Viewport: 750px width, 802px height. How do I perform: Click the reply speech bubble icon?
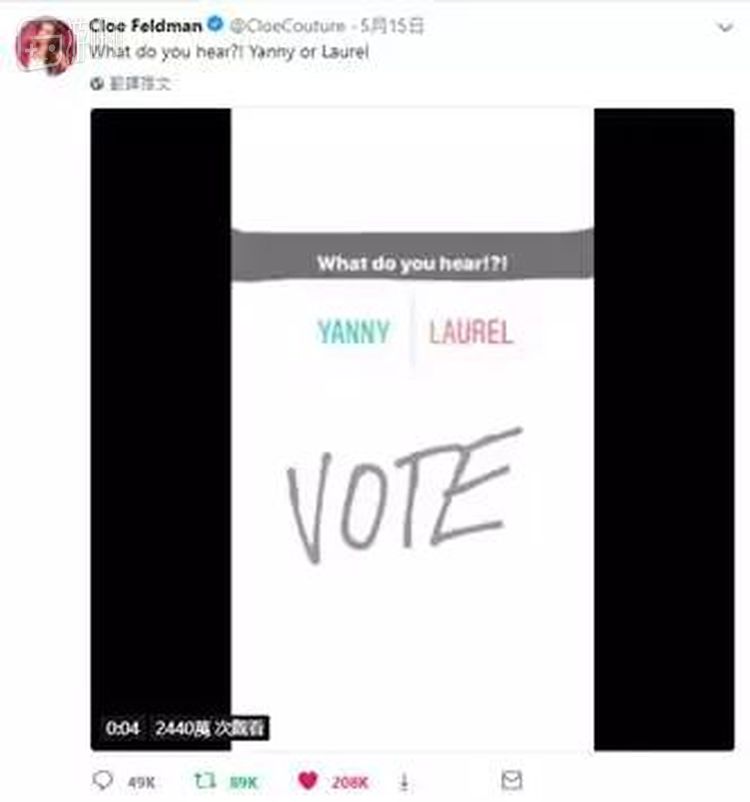pos(102,781)
